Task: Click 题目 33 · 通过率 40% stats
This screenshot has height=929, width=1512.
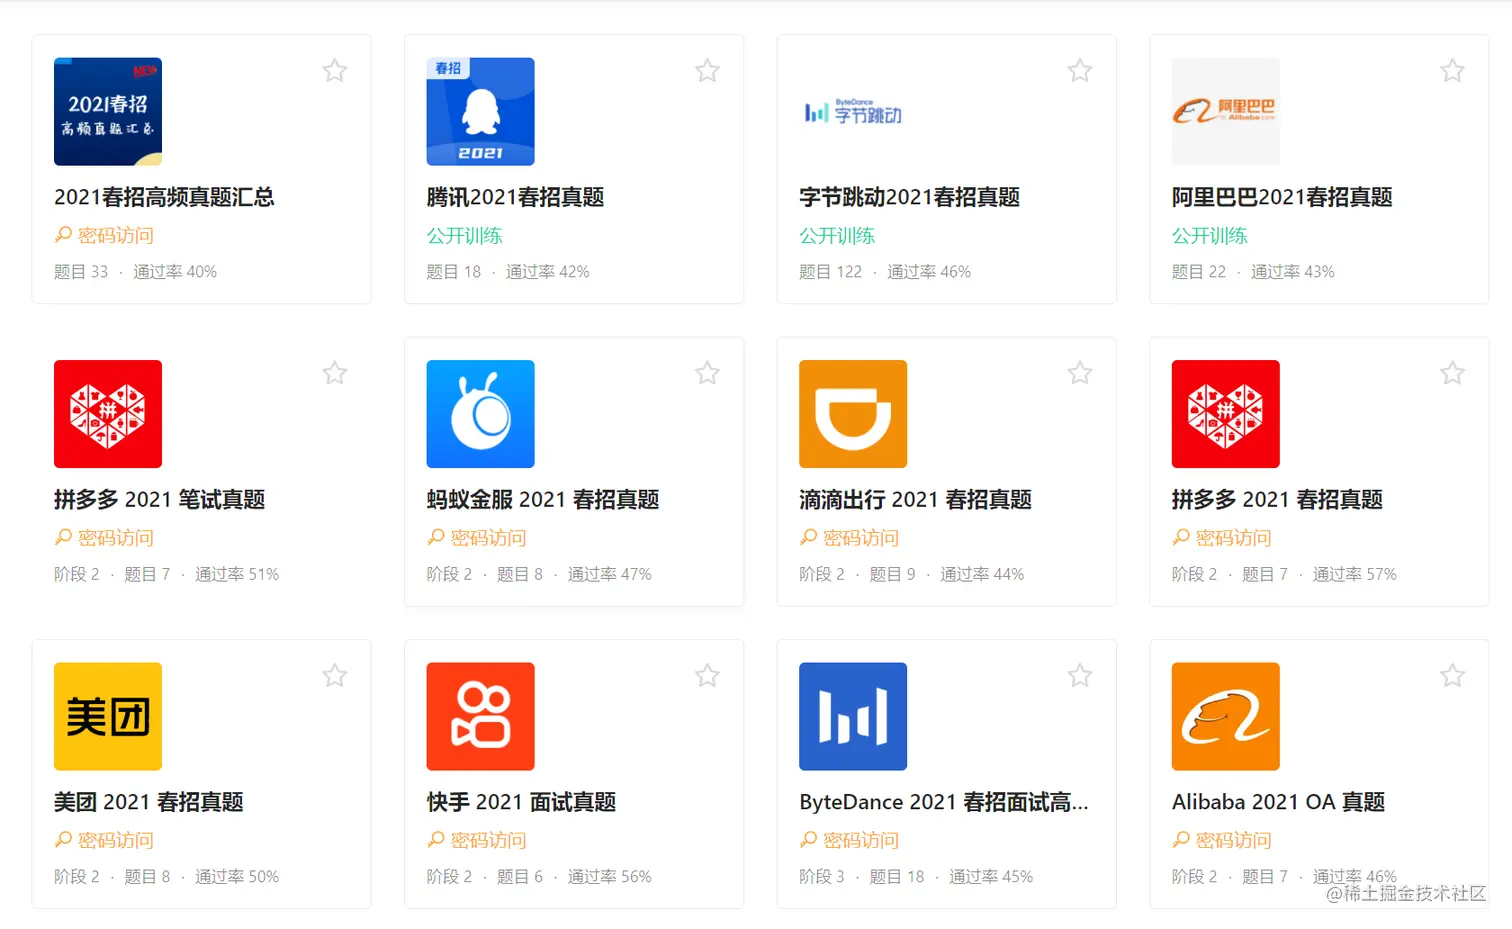Action: pyautogui.click(x=135, y=272)
